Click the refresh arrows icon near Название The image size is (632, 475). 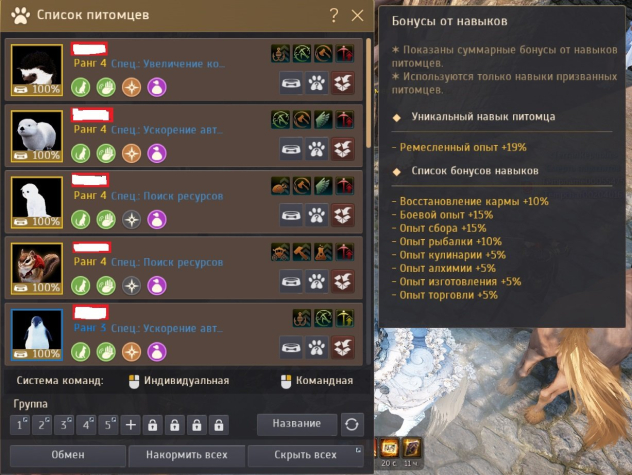coord(352,425)
